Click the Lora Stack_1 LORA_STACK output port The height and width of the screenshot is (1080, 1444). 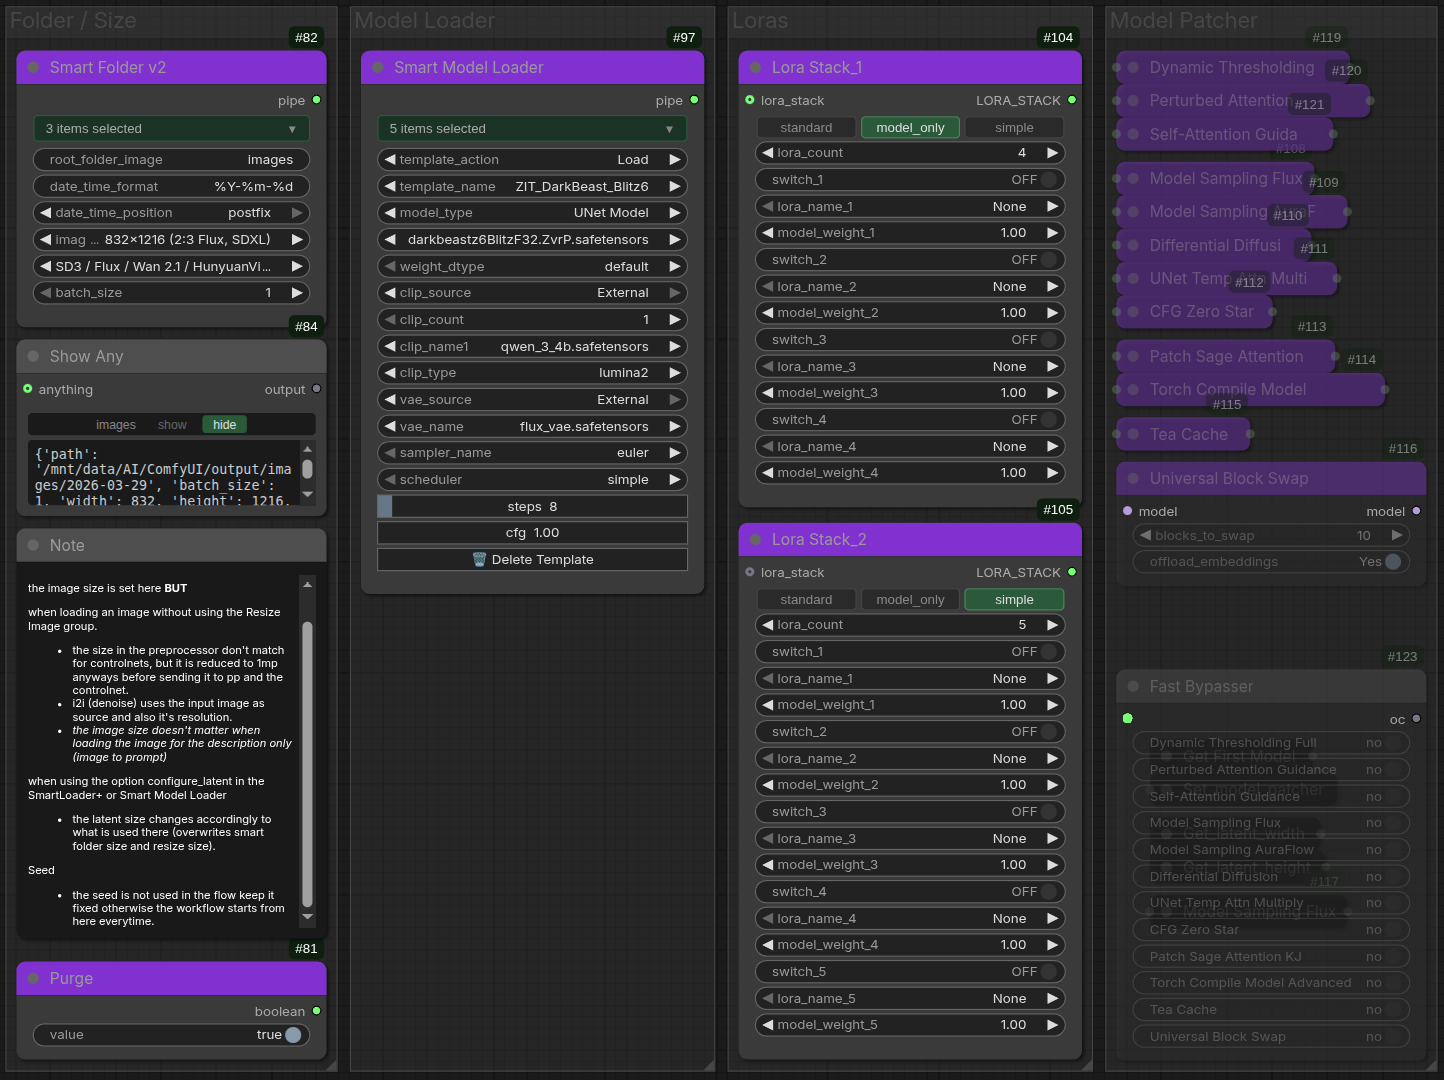(x=1072, y=100)
